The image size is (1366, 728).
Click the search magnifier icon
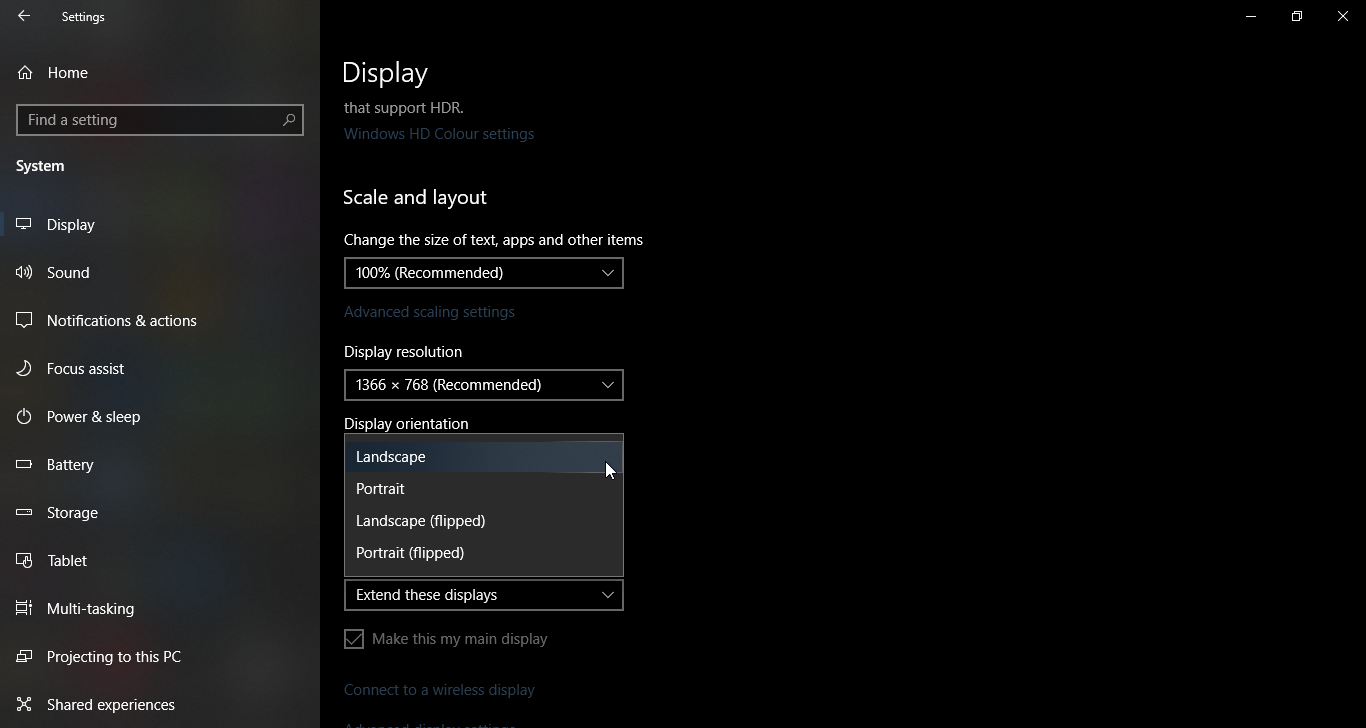point(289,120)
